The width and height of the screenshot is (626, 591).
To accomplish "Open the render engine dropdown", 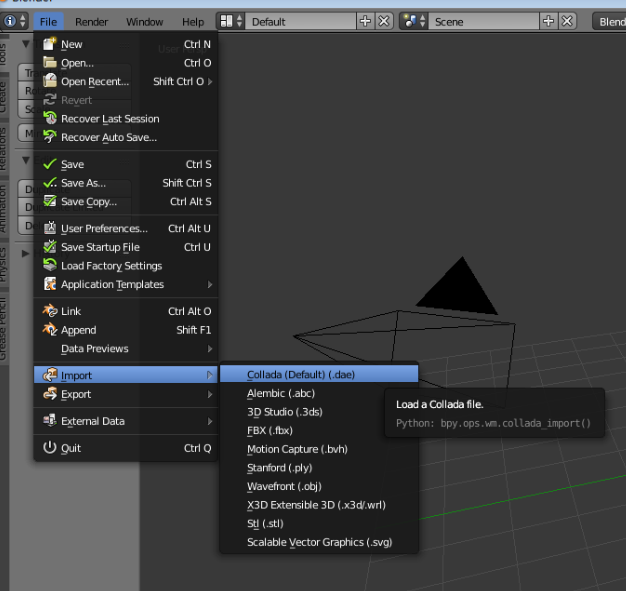I will click(609, 21).
